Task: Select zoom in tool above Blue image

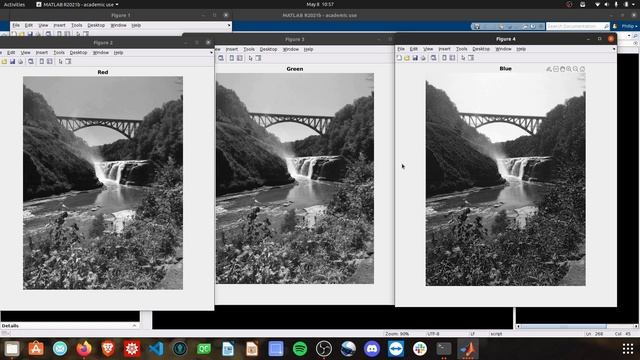Action: 569,69
